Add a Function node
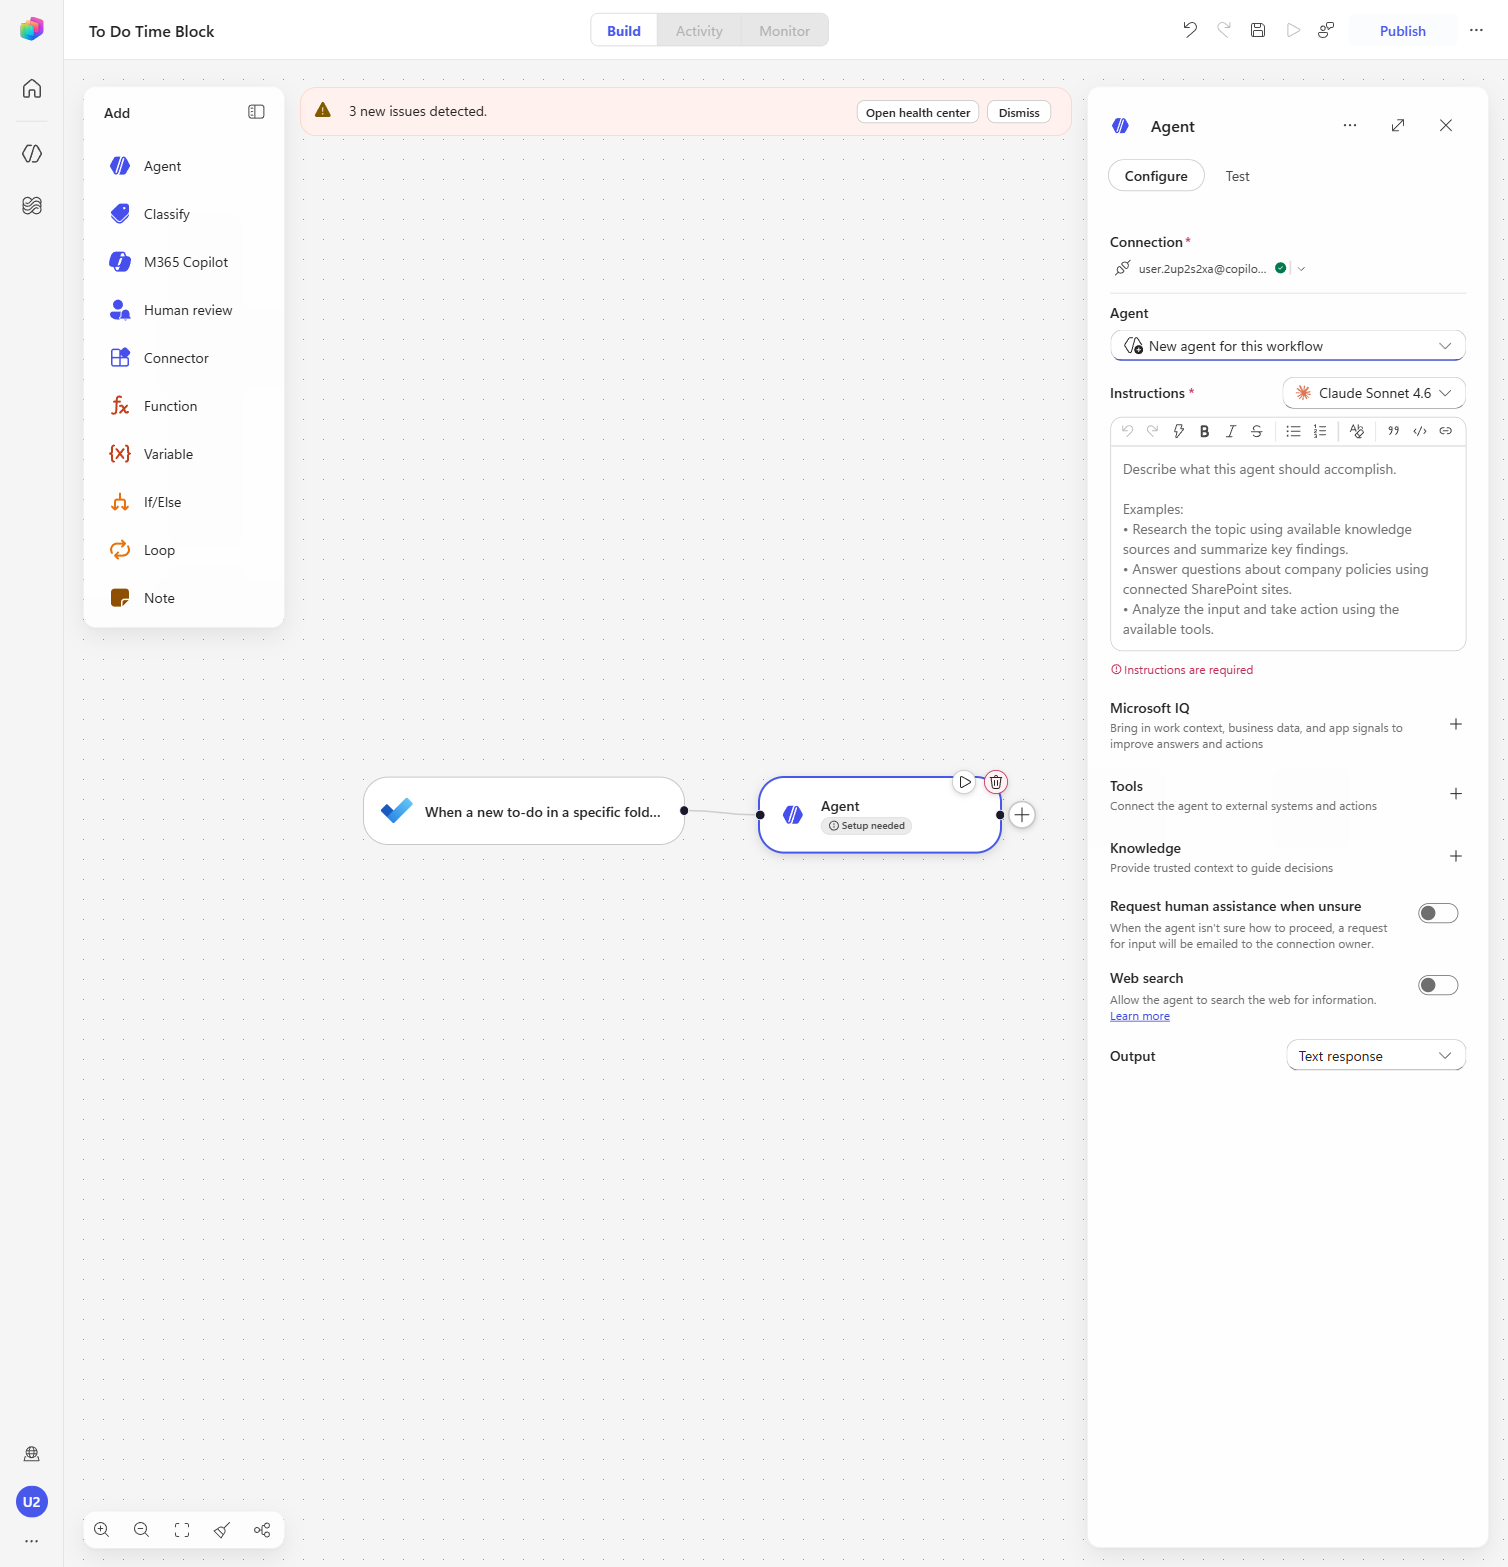Screen dimensions: 1508x1567 (x=184, y=406)
